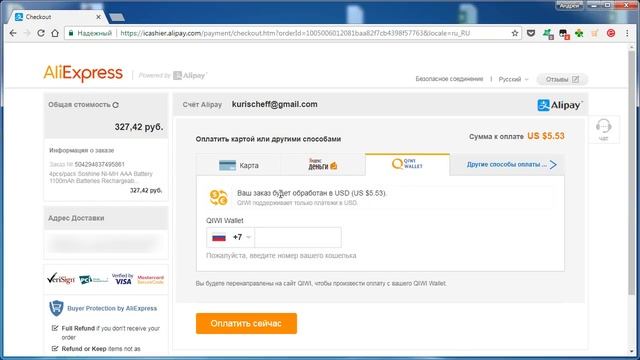
Task: Open Русский language dropdown
Action: [x=513, y=79]
